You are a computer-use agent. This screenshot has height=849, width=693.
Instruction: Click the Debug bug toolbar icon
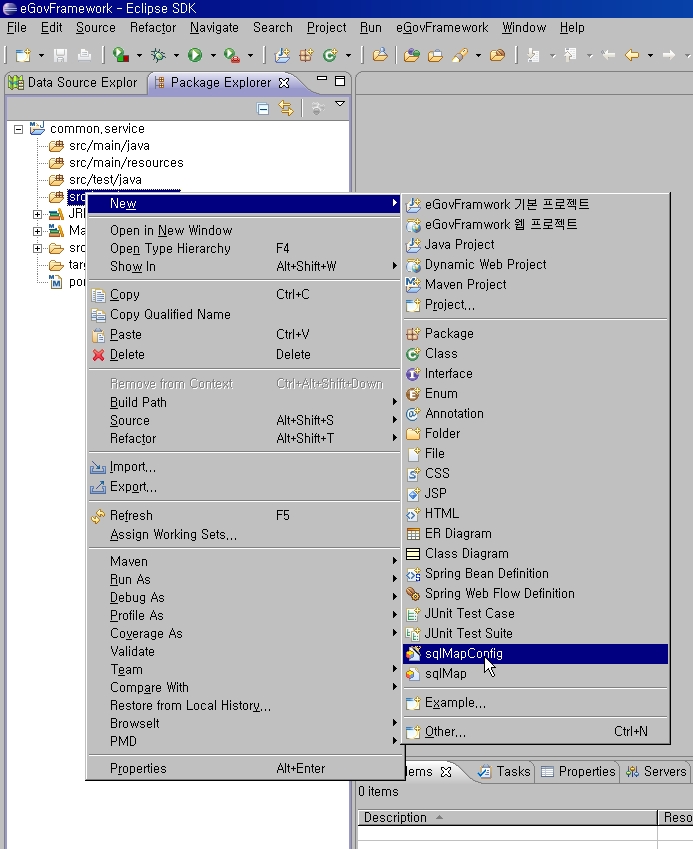point(158,55)
